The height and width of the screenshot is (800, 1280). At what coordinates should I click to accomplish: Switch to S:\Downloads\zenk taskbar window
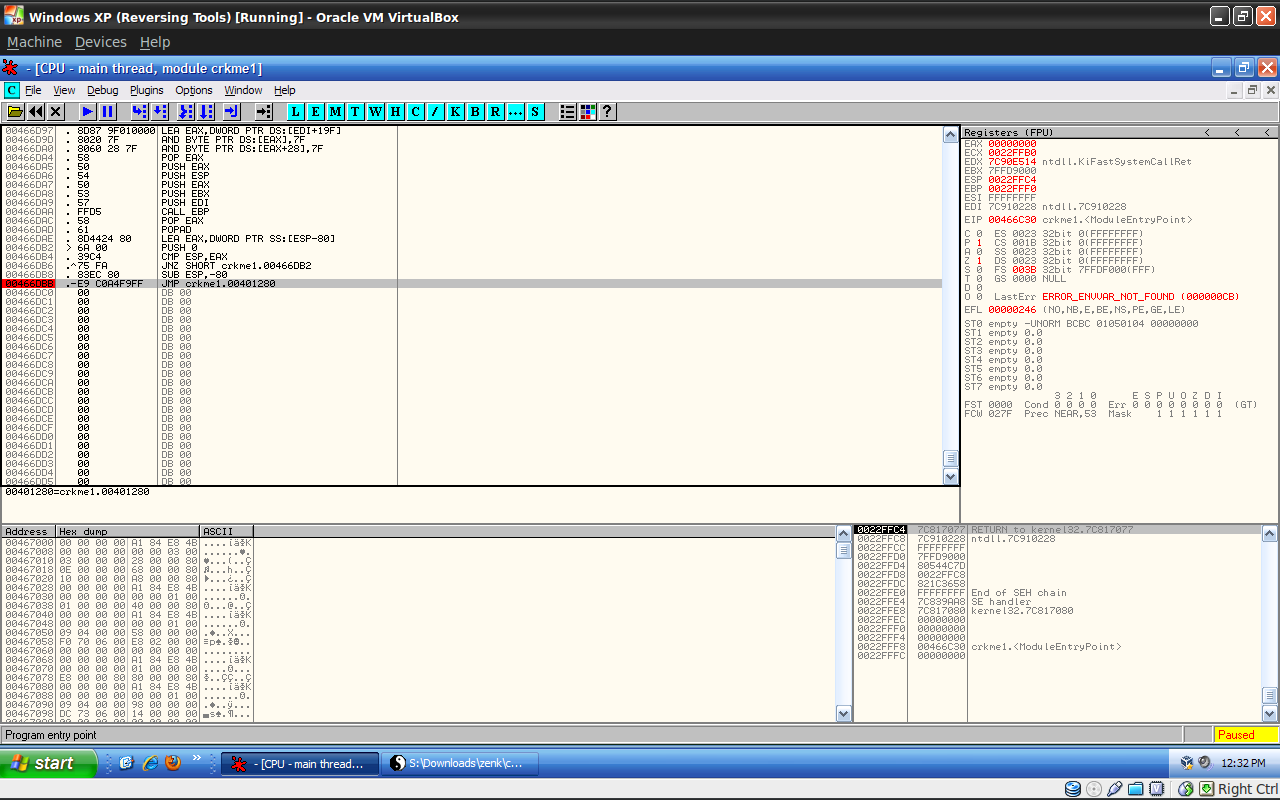pyautogui.click(x=460, y=764)
